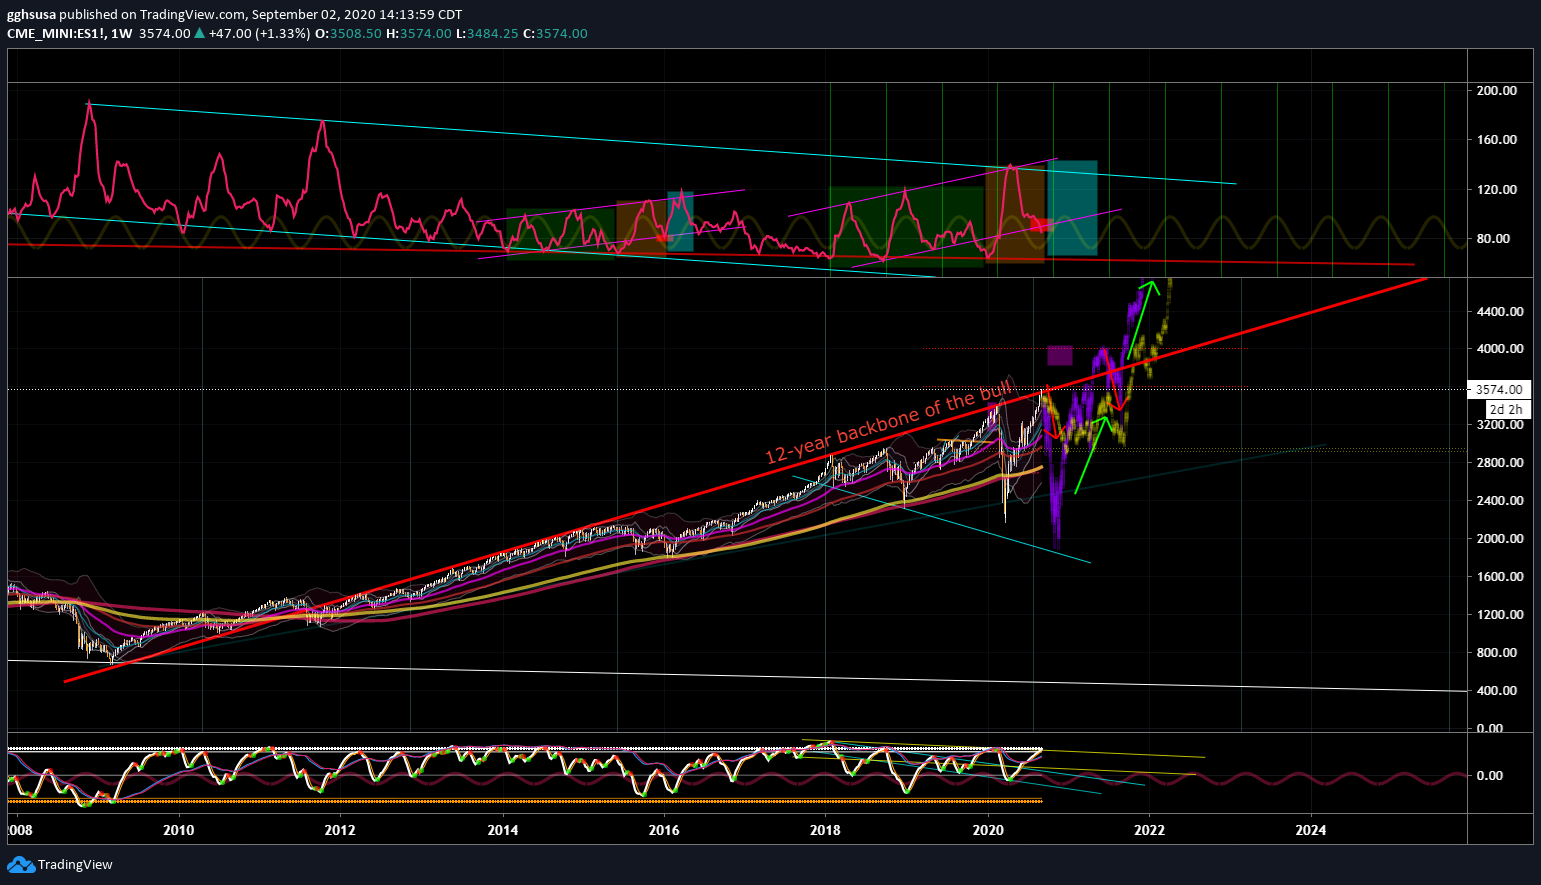Click the current price label 3574.00 on axis
1541x885 pixels.
point(1499,389)
